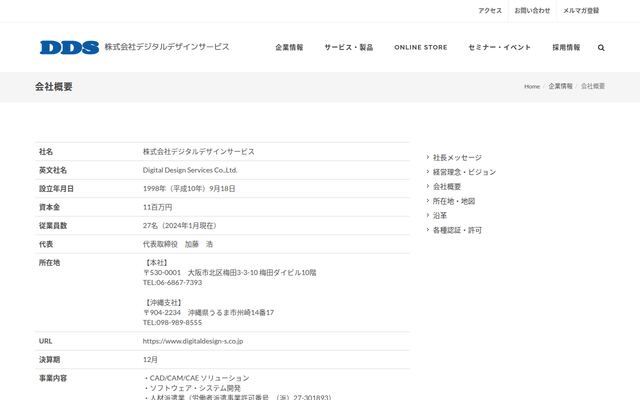The height and width of the screenshot is (400, 640).
Task: Click the 設立年月日 row label
Action: pyautogui.click(x=56, y=189)
